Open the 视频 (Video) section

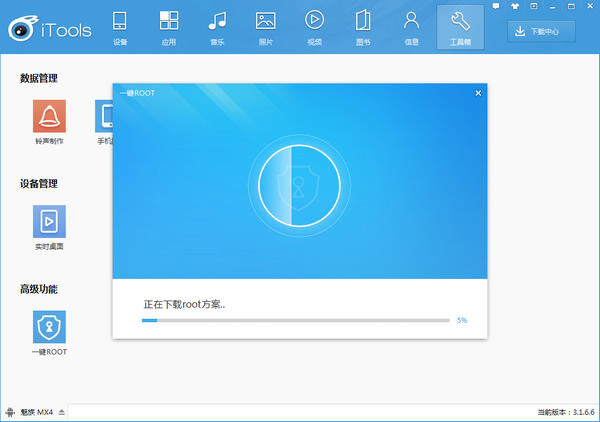click(x=314, y=26)
